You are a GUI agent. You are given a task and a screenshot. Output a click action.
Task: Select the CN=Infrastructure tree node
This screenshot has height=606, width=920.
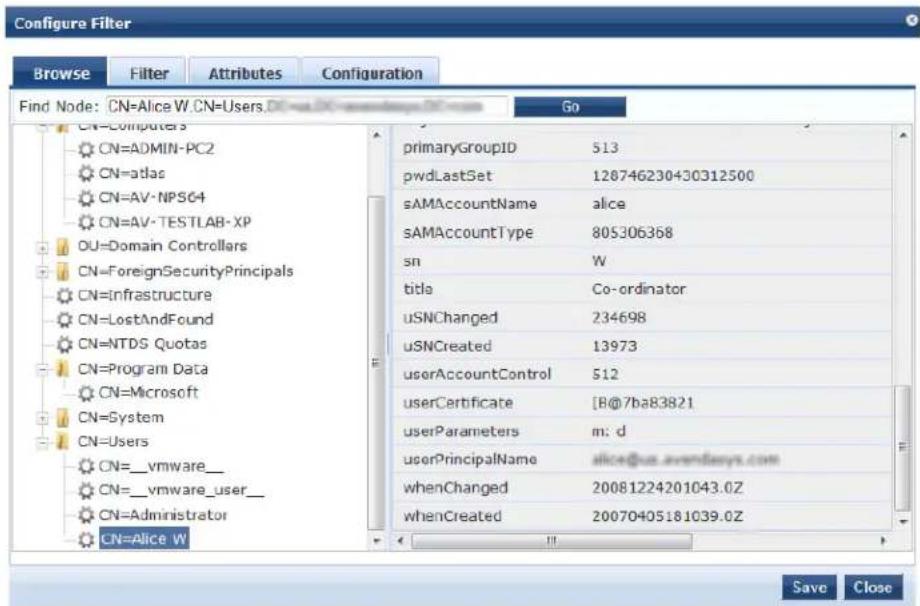pos(145,295)
